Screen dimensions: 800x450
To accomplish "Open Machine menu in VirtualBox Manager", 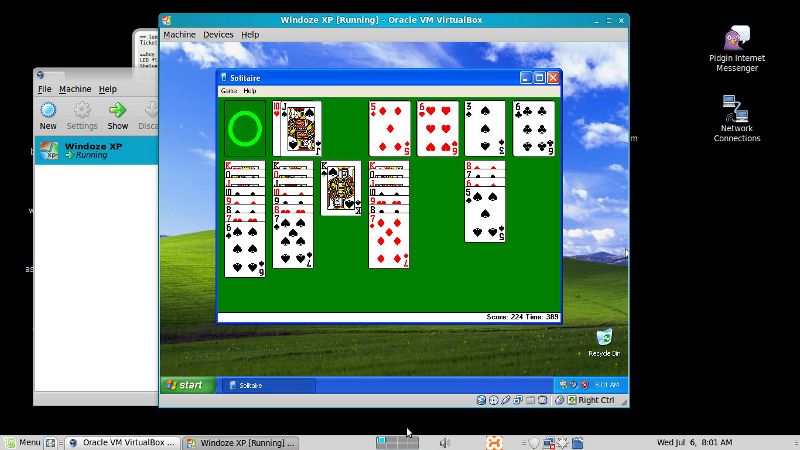I will point(75,89).
